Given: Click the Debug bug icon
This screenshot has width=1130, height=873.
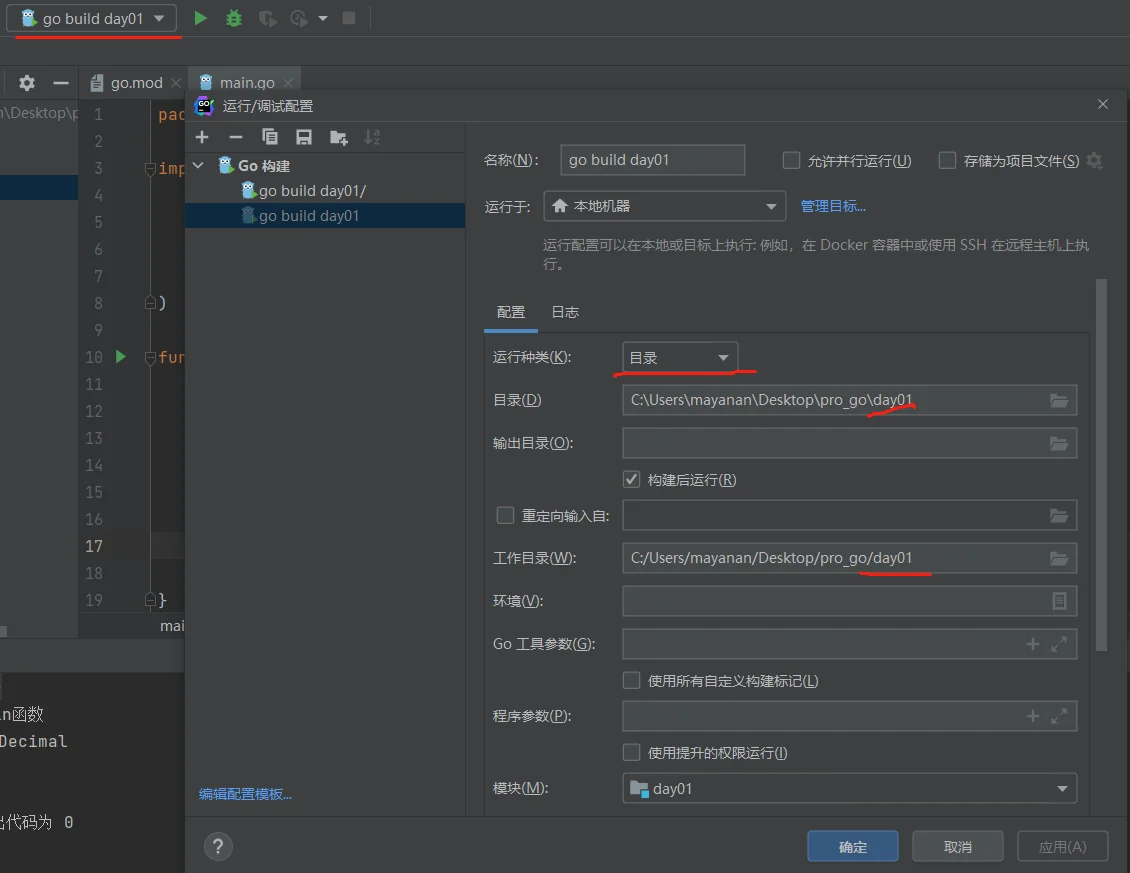Looking at the screenshot, I should click(x=234, y=18).
